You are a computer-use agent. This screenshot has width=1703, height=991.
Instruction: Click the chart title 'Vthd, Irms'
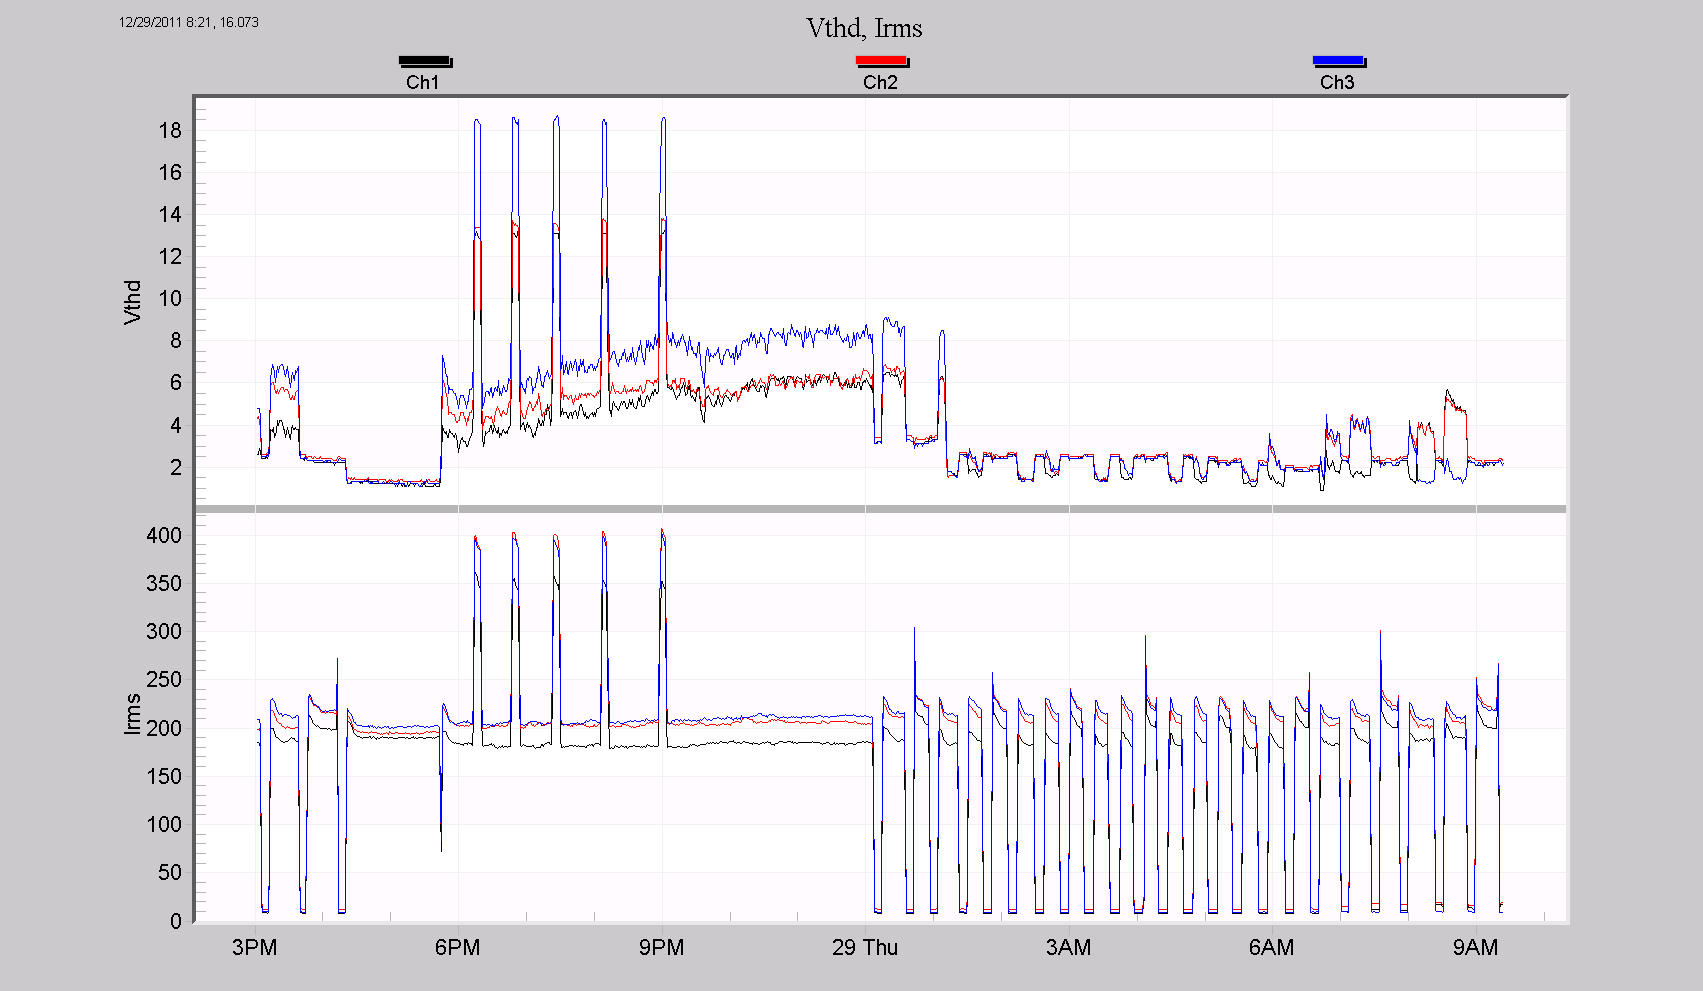click(x=864, y=29)
